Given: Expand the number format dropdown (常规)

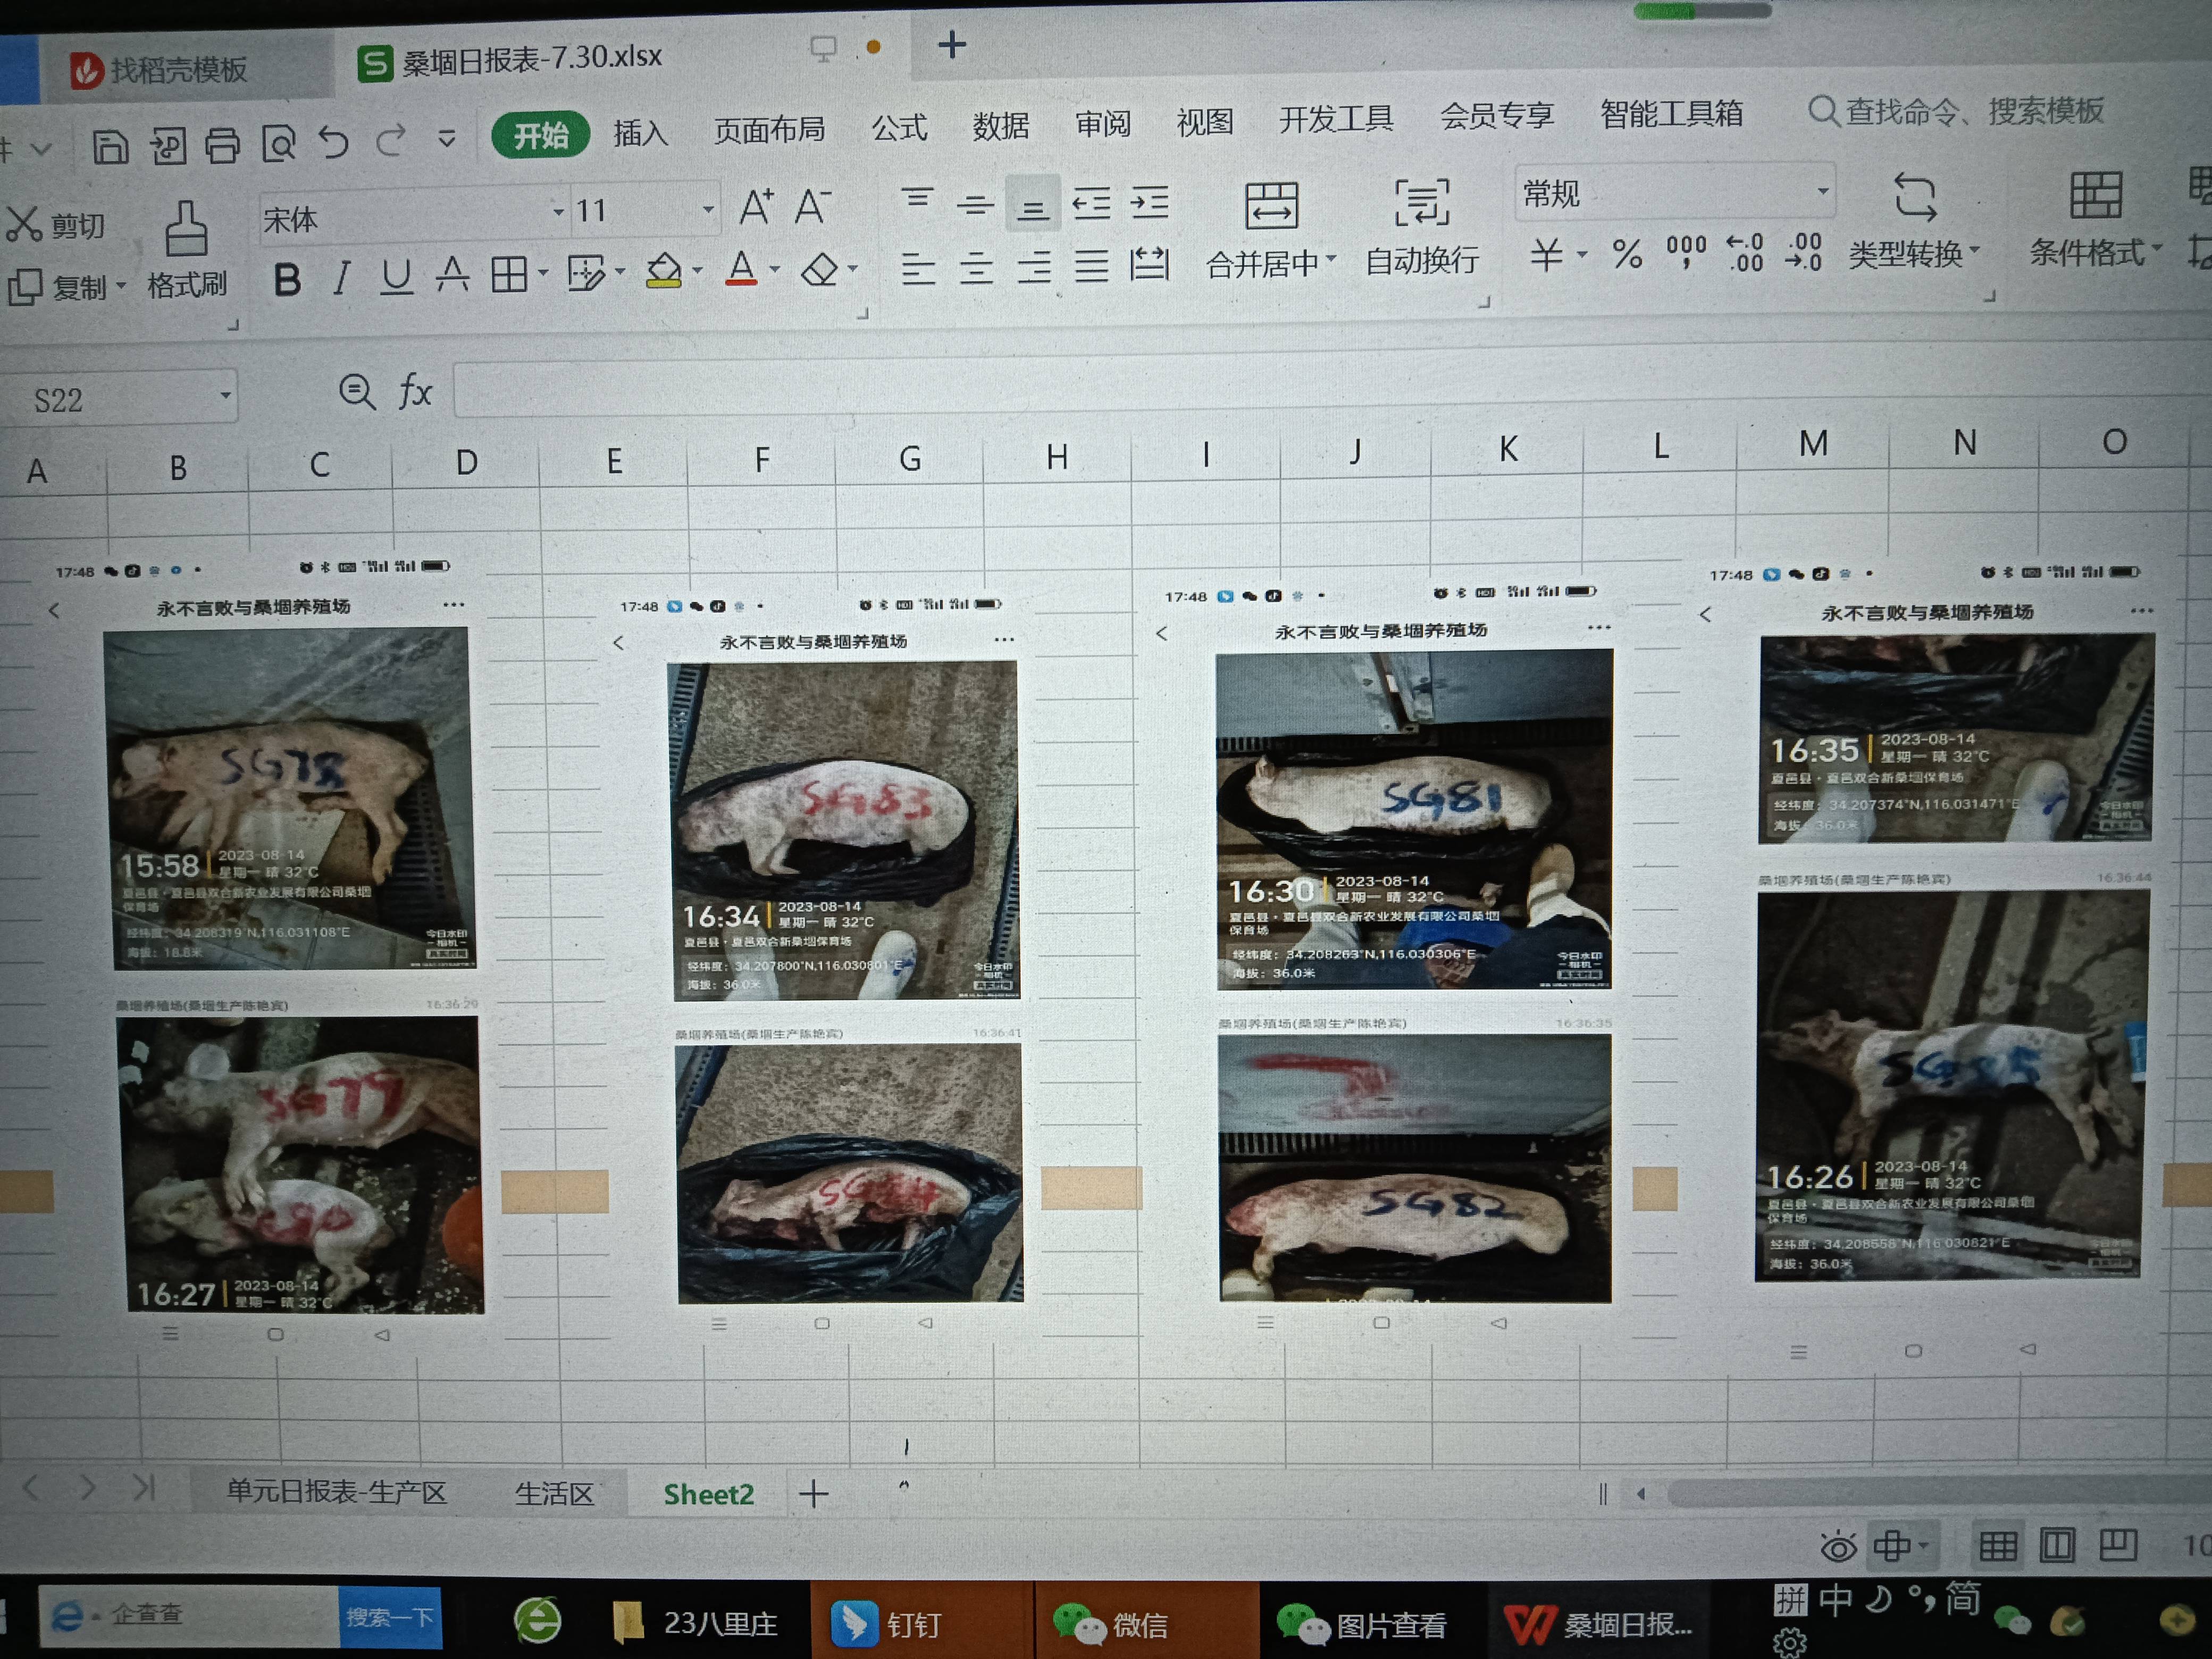Looking at the screenshot, I should pos(1822,191).
